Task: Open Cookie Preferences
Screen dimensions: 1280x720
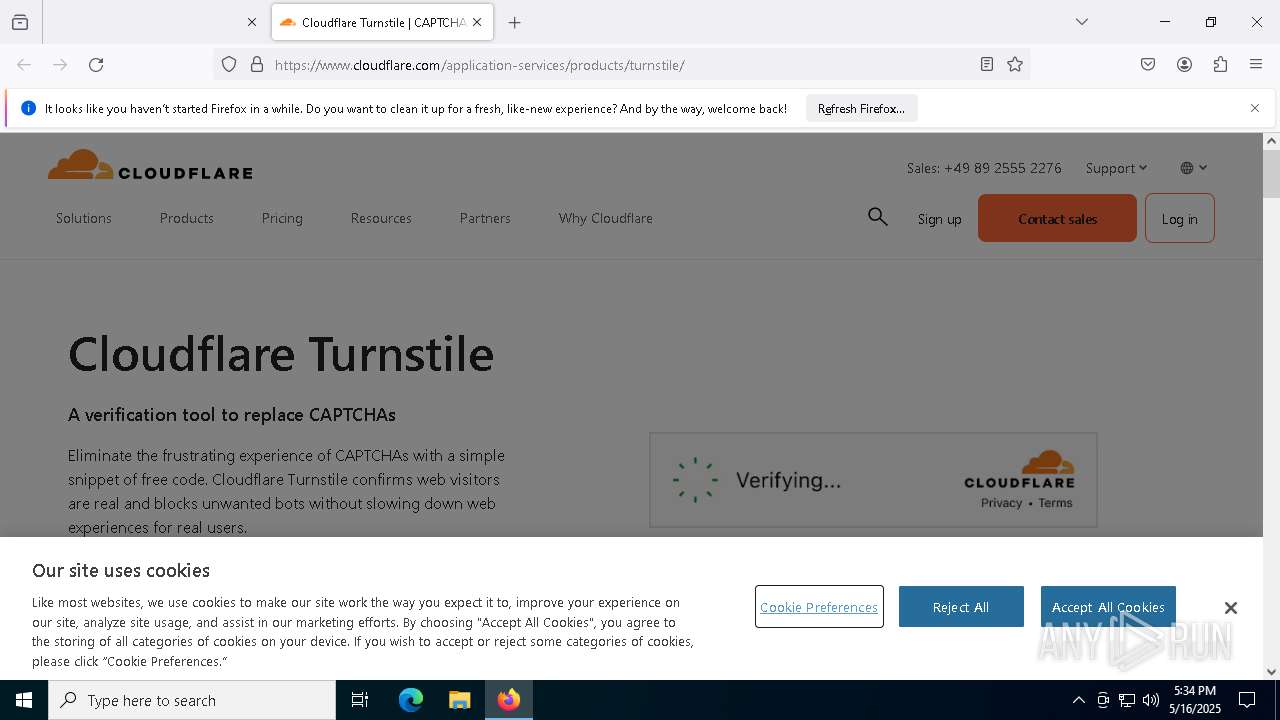Action: click(819, 607)
